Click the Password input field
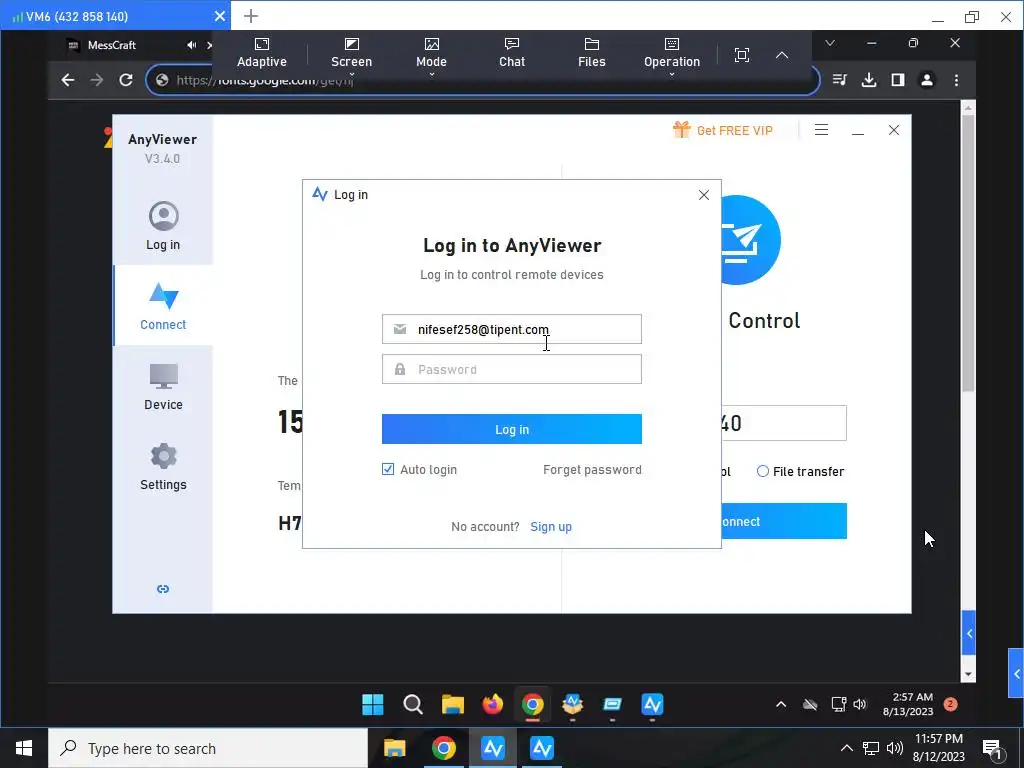The width and height of the screenshot is (1024, 768). click(x=511, y=369)
